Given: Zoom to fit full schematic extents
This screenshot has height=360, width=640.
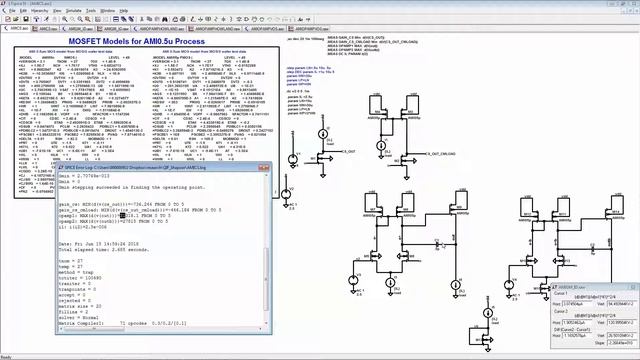Looking at the screenshot, I should pos(88,19).
